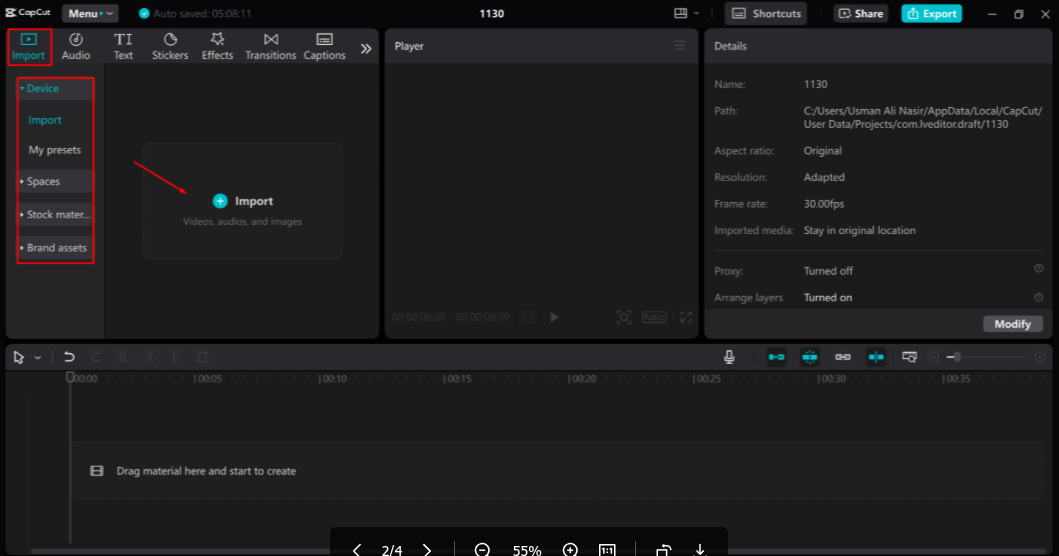Undo the last action
1059x556 pixels.
click(69, 357)
